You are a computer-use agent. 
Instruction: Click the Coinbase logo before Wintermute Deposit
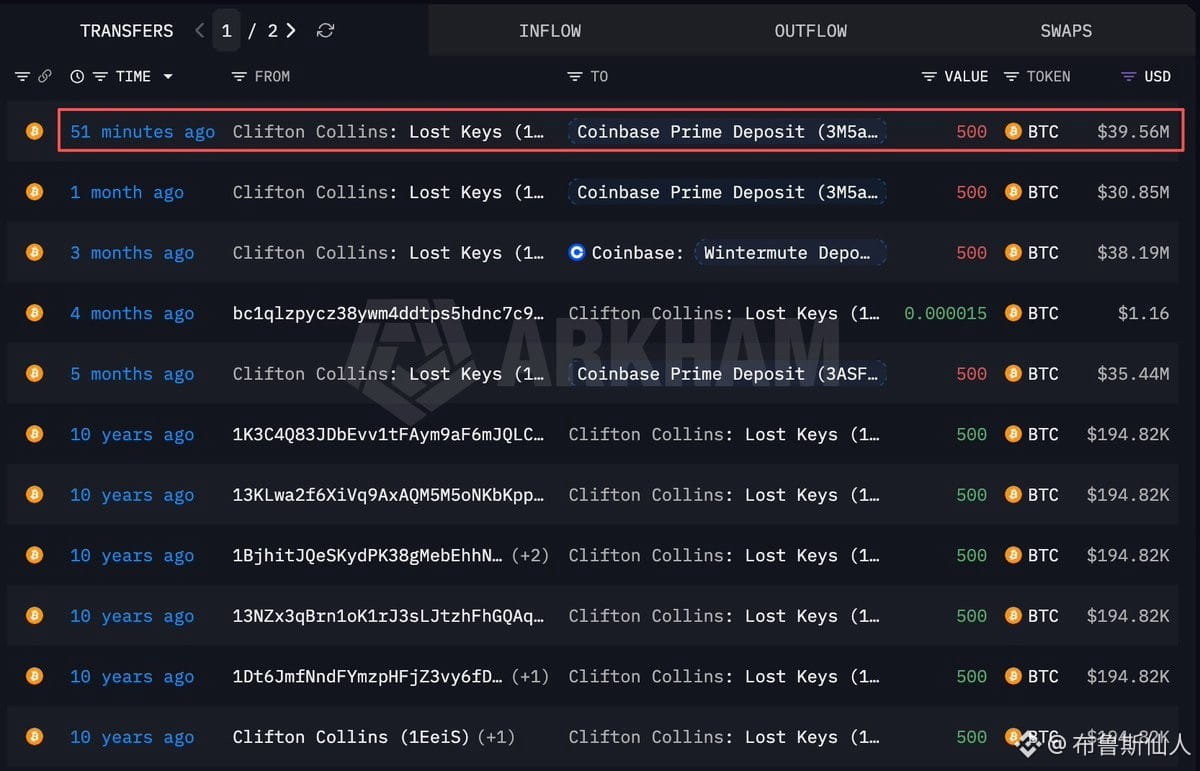click(x=577, y=253)
